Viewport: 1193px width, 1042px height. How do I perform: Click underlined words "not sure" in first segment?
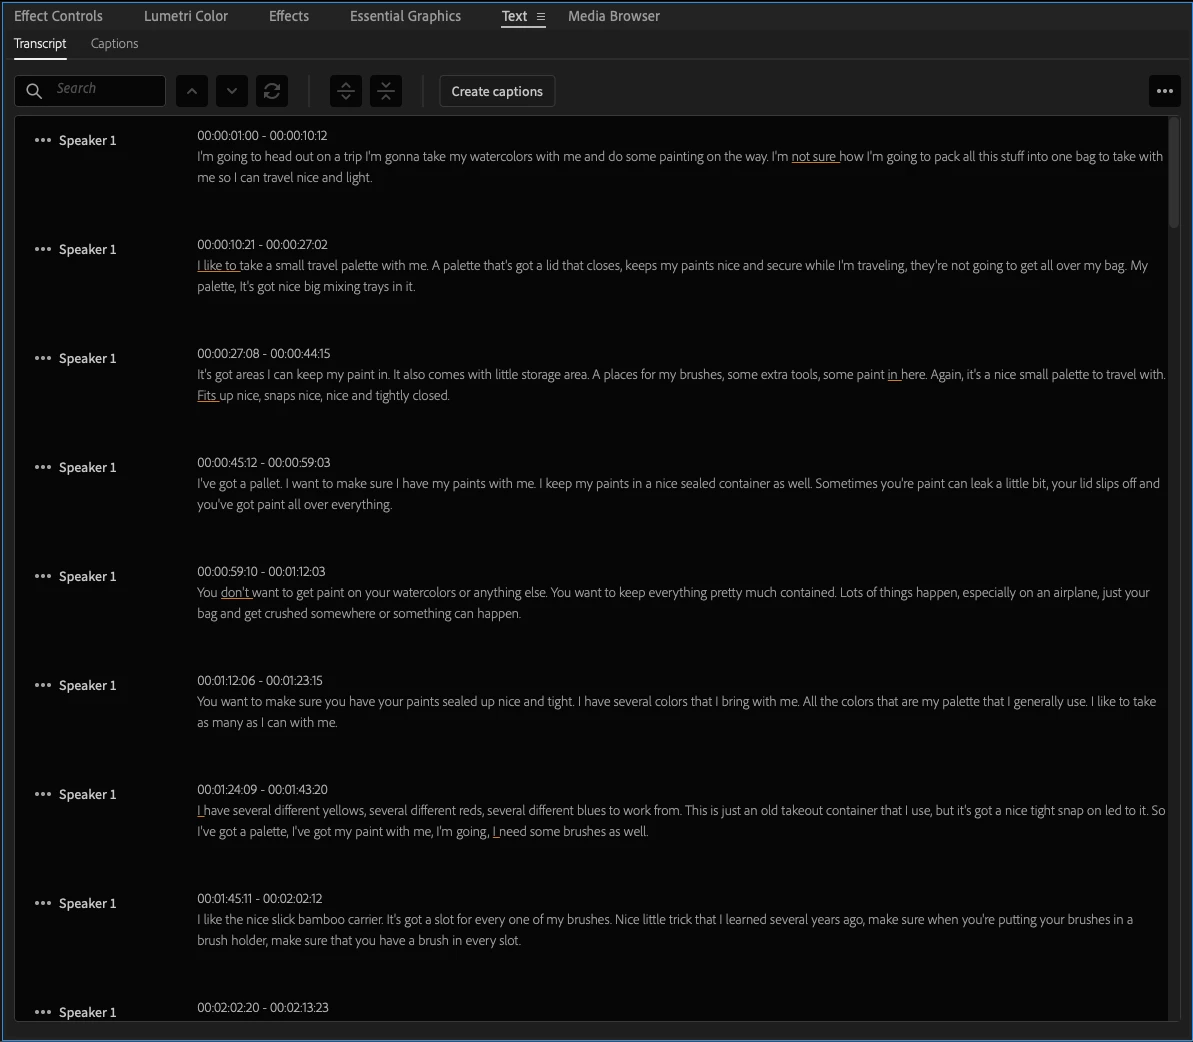coord(813,157)
